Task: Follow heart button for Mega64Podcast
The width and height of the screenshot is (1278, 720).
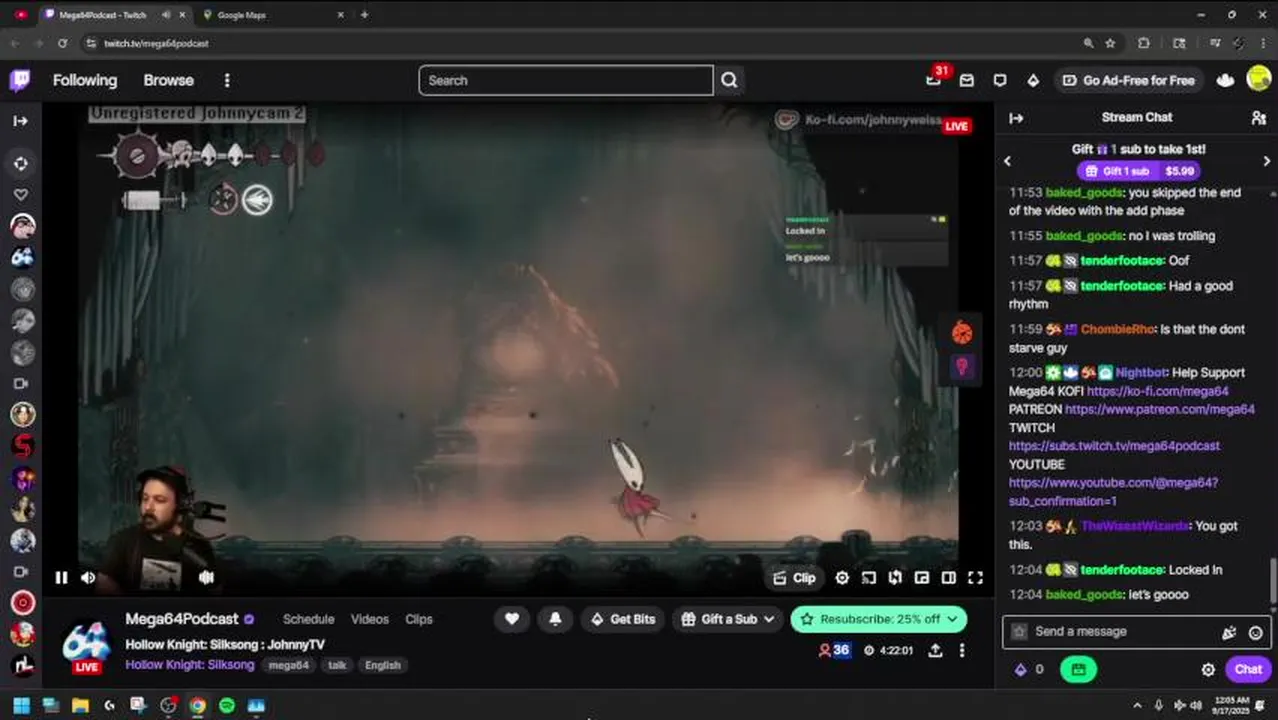Action: click(511, 619)
